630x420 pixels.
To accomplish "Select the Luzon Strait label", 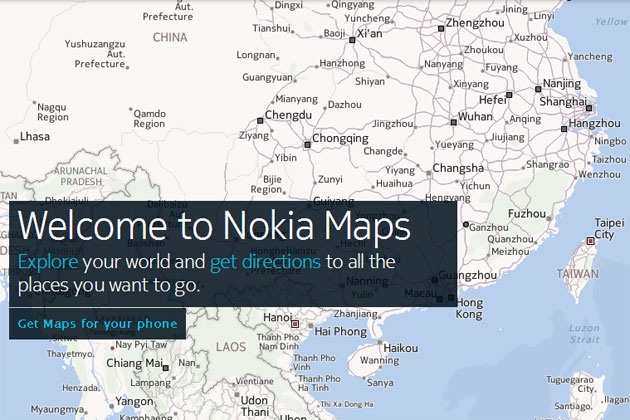I will click(584, 334).
